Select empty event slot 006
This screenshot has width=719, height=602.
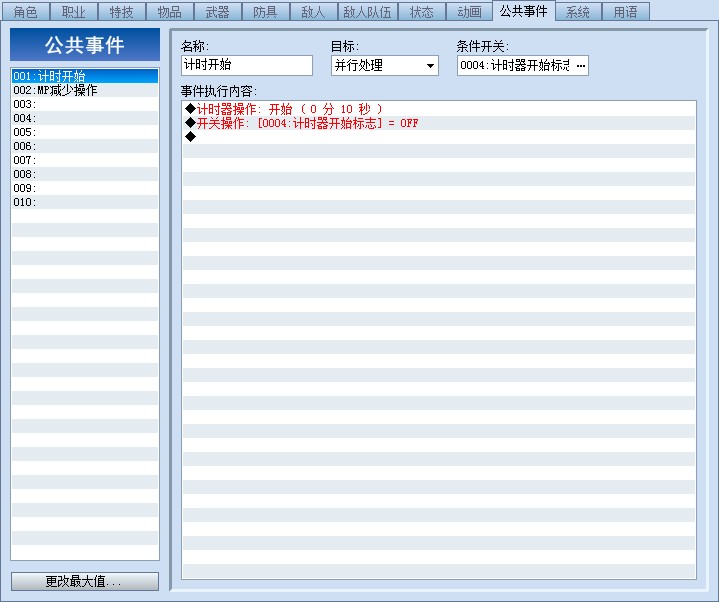(x=85, y=146)
